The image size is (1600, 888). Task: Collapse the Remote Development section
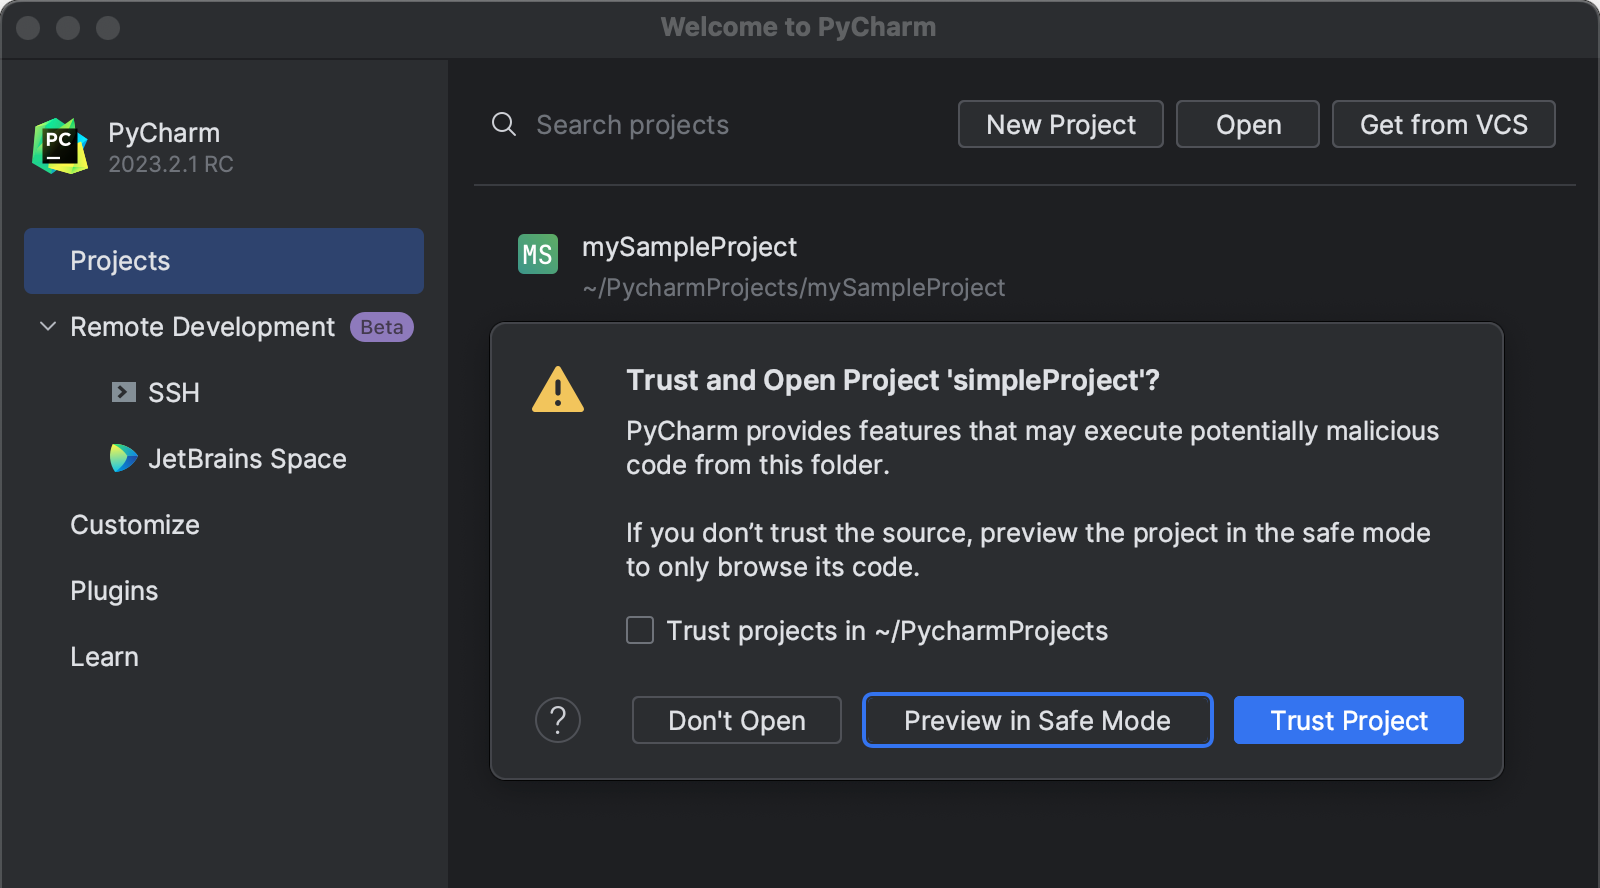[x=47, y=326]
